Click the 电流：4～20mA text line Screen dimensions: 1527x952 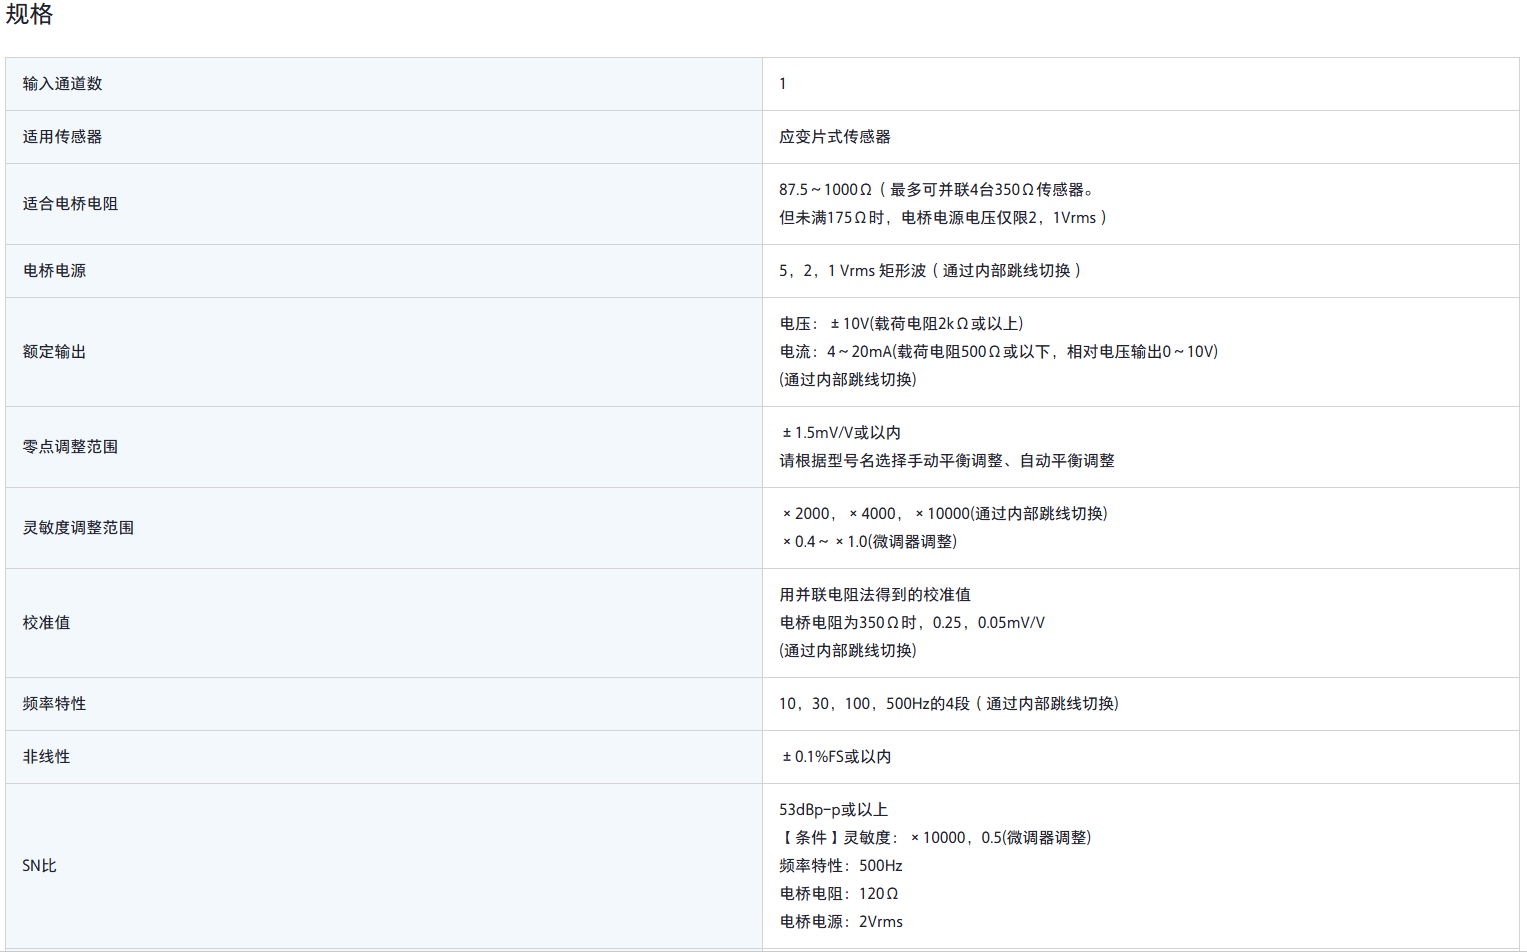999,352
